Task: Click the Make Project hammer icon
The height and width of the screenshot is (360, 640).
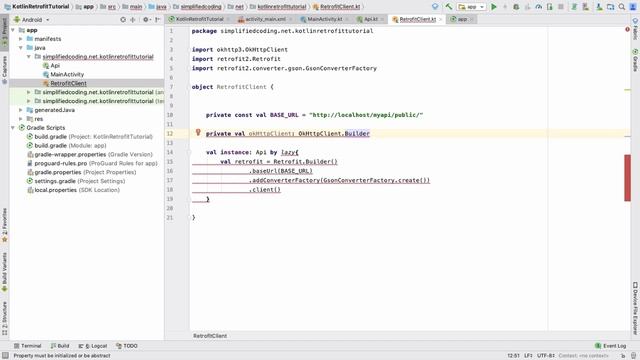Action: click(449, 7)
